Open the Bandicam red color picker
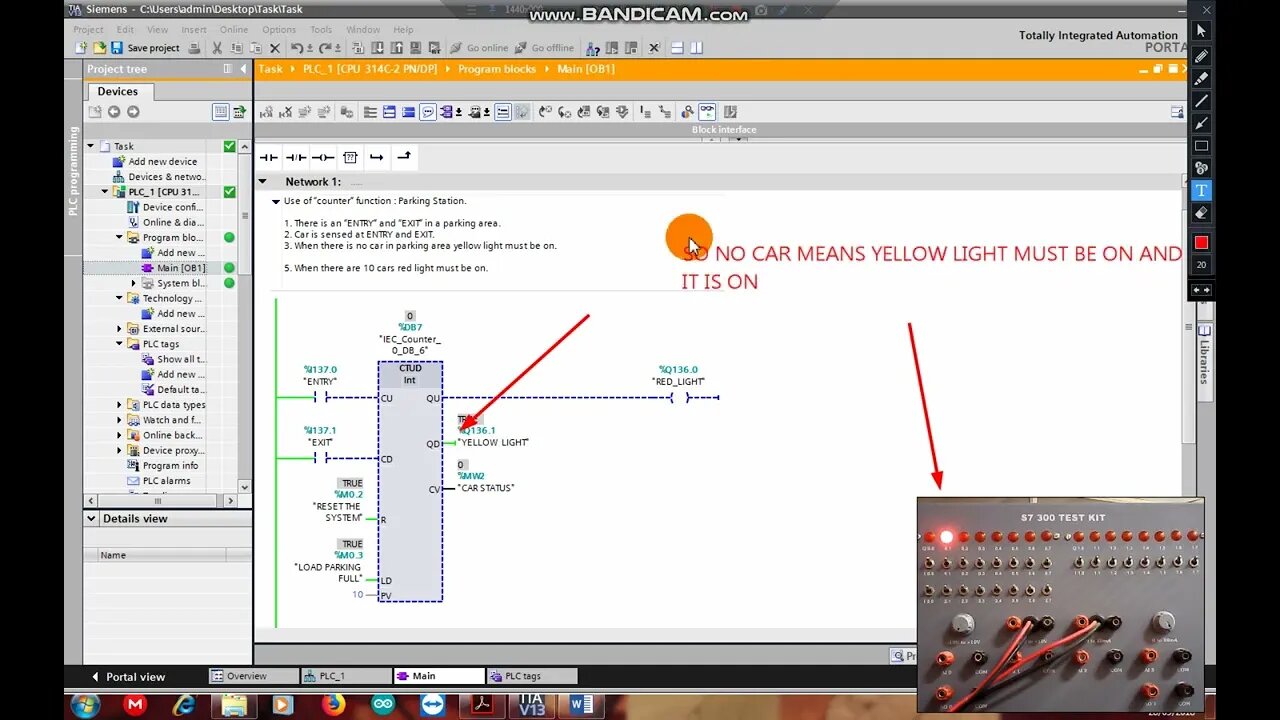This screenshot has width=1280, height=720. pos(1201,242)
